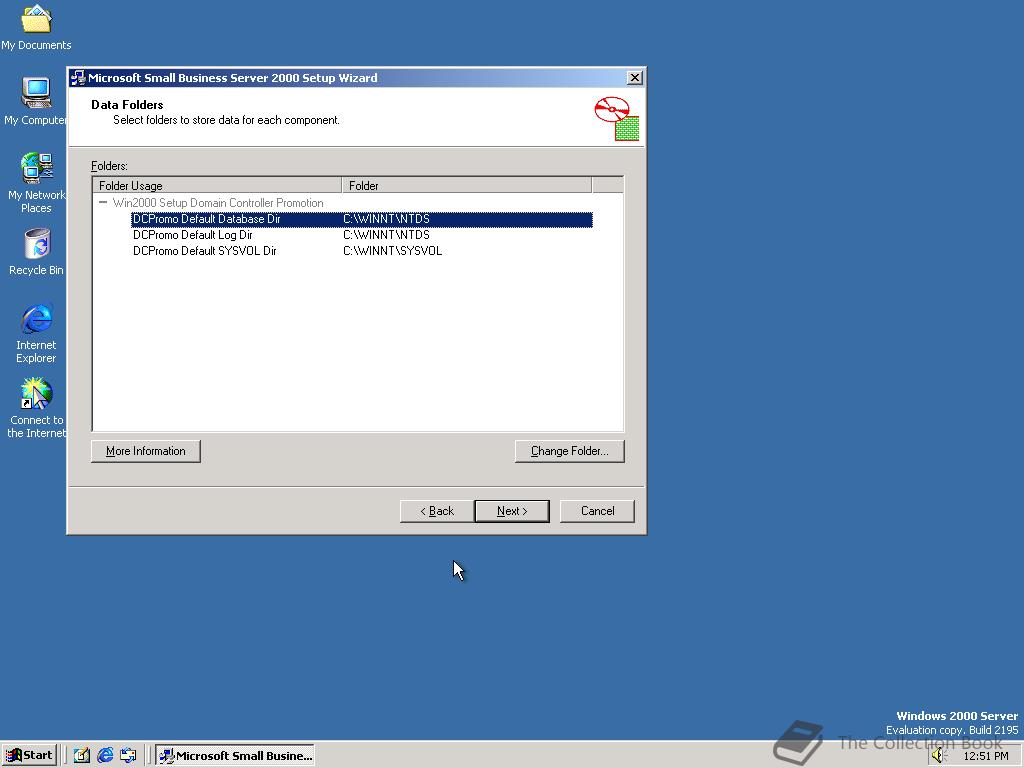Proceed with the Next button
The height and width of the screenshot is (768, 1024).
click(512, 511)
